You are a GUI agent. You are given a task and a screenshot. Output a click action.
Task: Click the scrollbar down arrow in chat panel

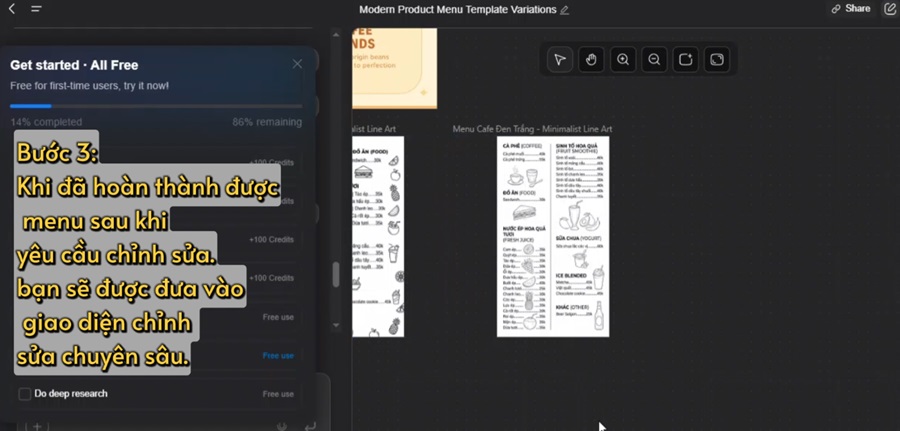pos(336,325)
